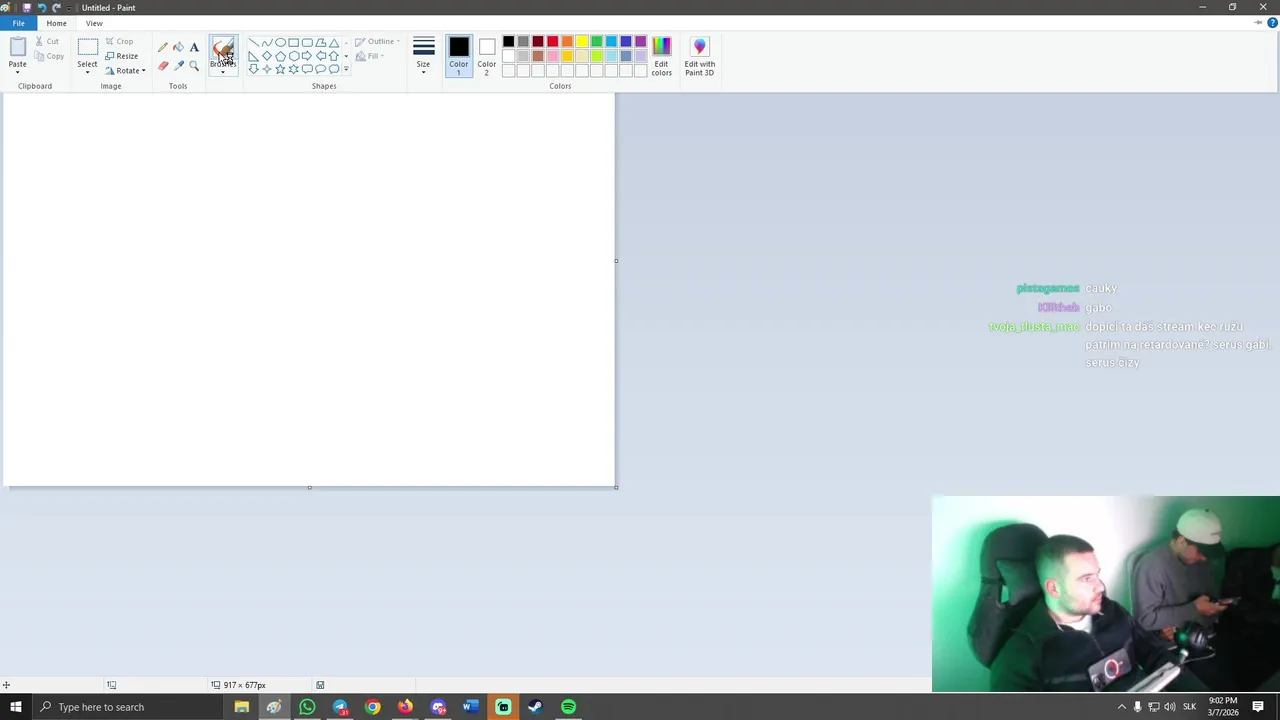Open the Paint help icon
Viewport: 1280px width, 720px height.
click(x=1272, y=22)
